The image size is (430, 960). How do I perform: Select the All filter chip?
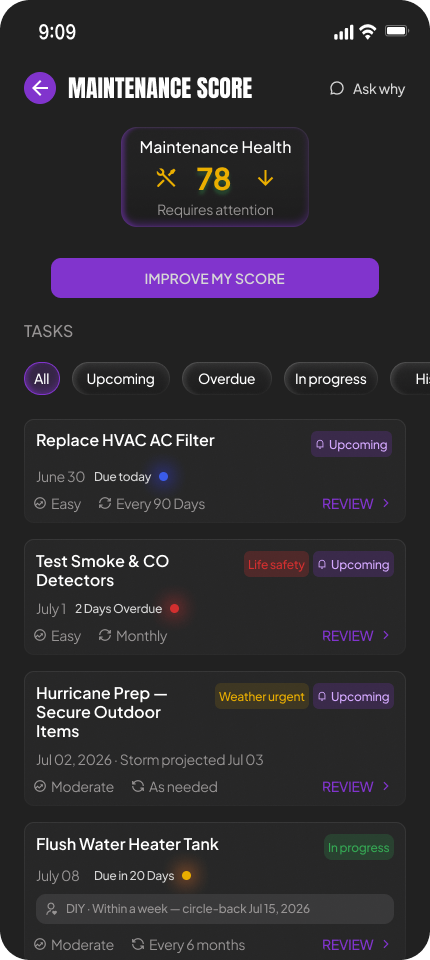point(42,379)
